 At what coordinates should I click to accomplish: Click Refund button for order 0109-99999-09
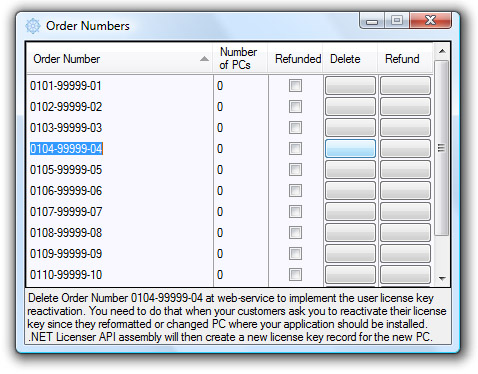405,254
